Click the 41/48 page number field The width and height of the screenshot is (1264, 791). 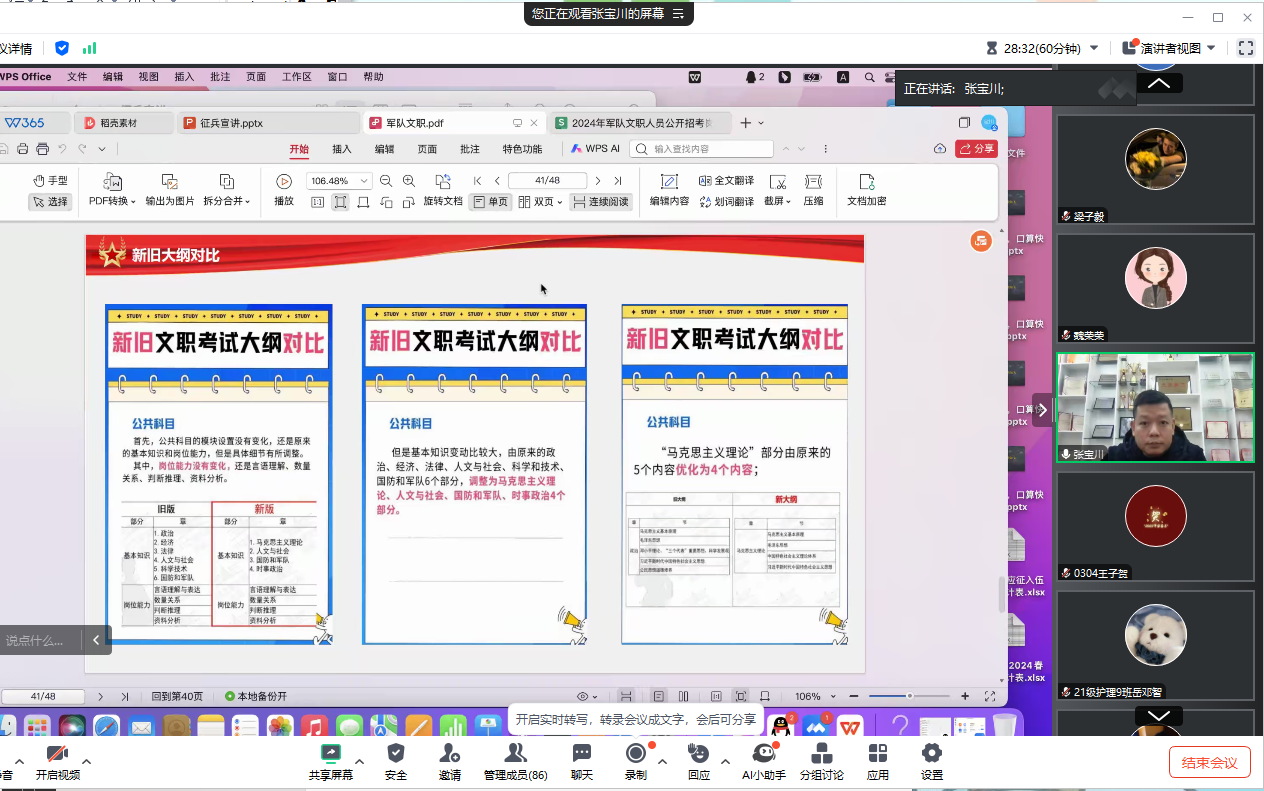(x=547, y=181)
